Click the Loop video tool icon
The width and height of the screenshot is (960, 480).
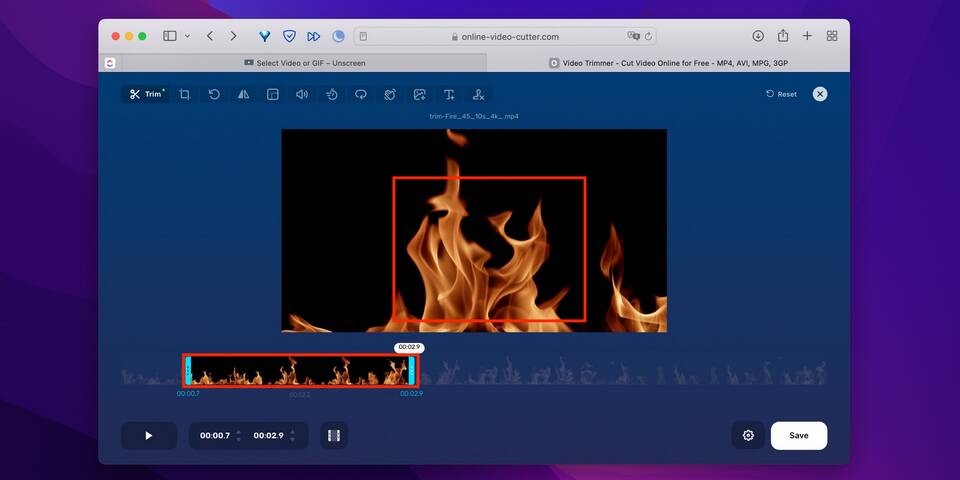click(361, 94)
